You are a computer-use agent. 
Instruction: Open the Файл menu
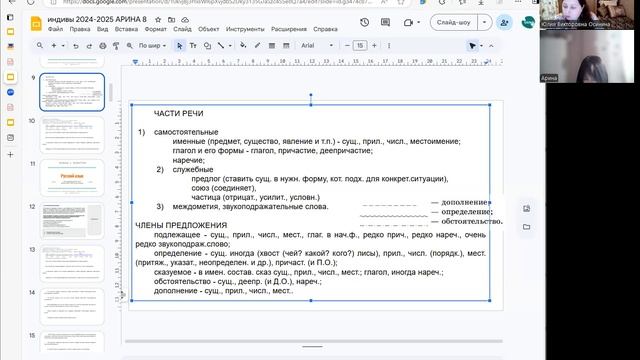pyautogui.click(x=55, y=29)
